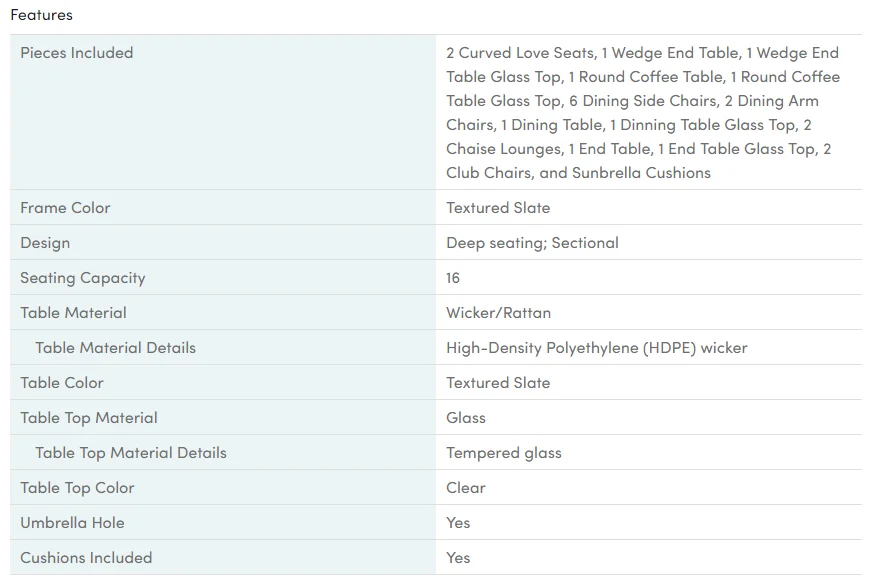Screen dimensions: 876x575
Task: Select the Design row label
Action: [x=45, y=243]
